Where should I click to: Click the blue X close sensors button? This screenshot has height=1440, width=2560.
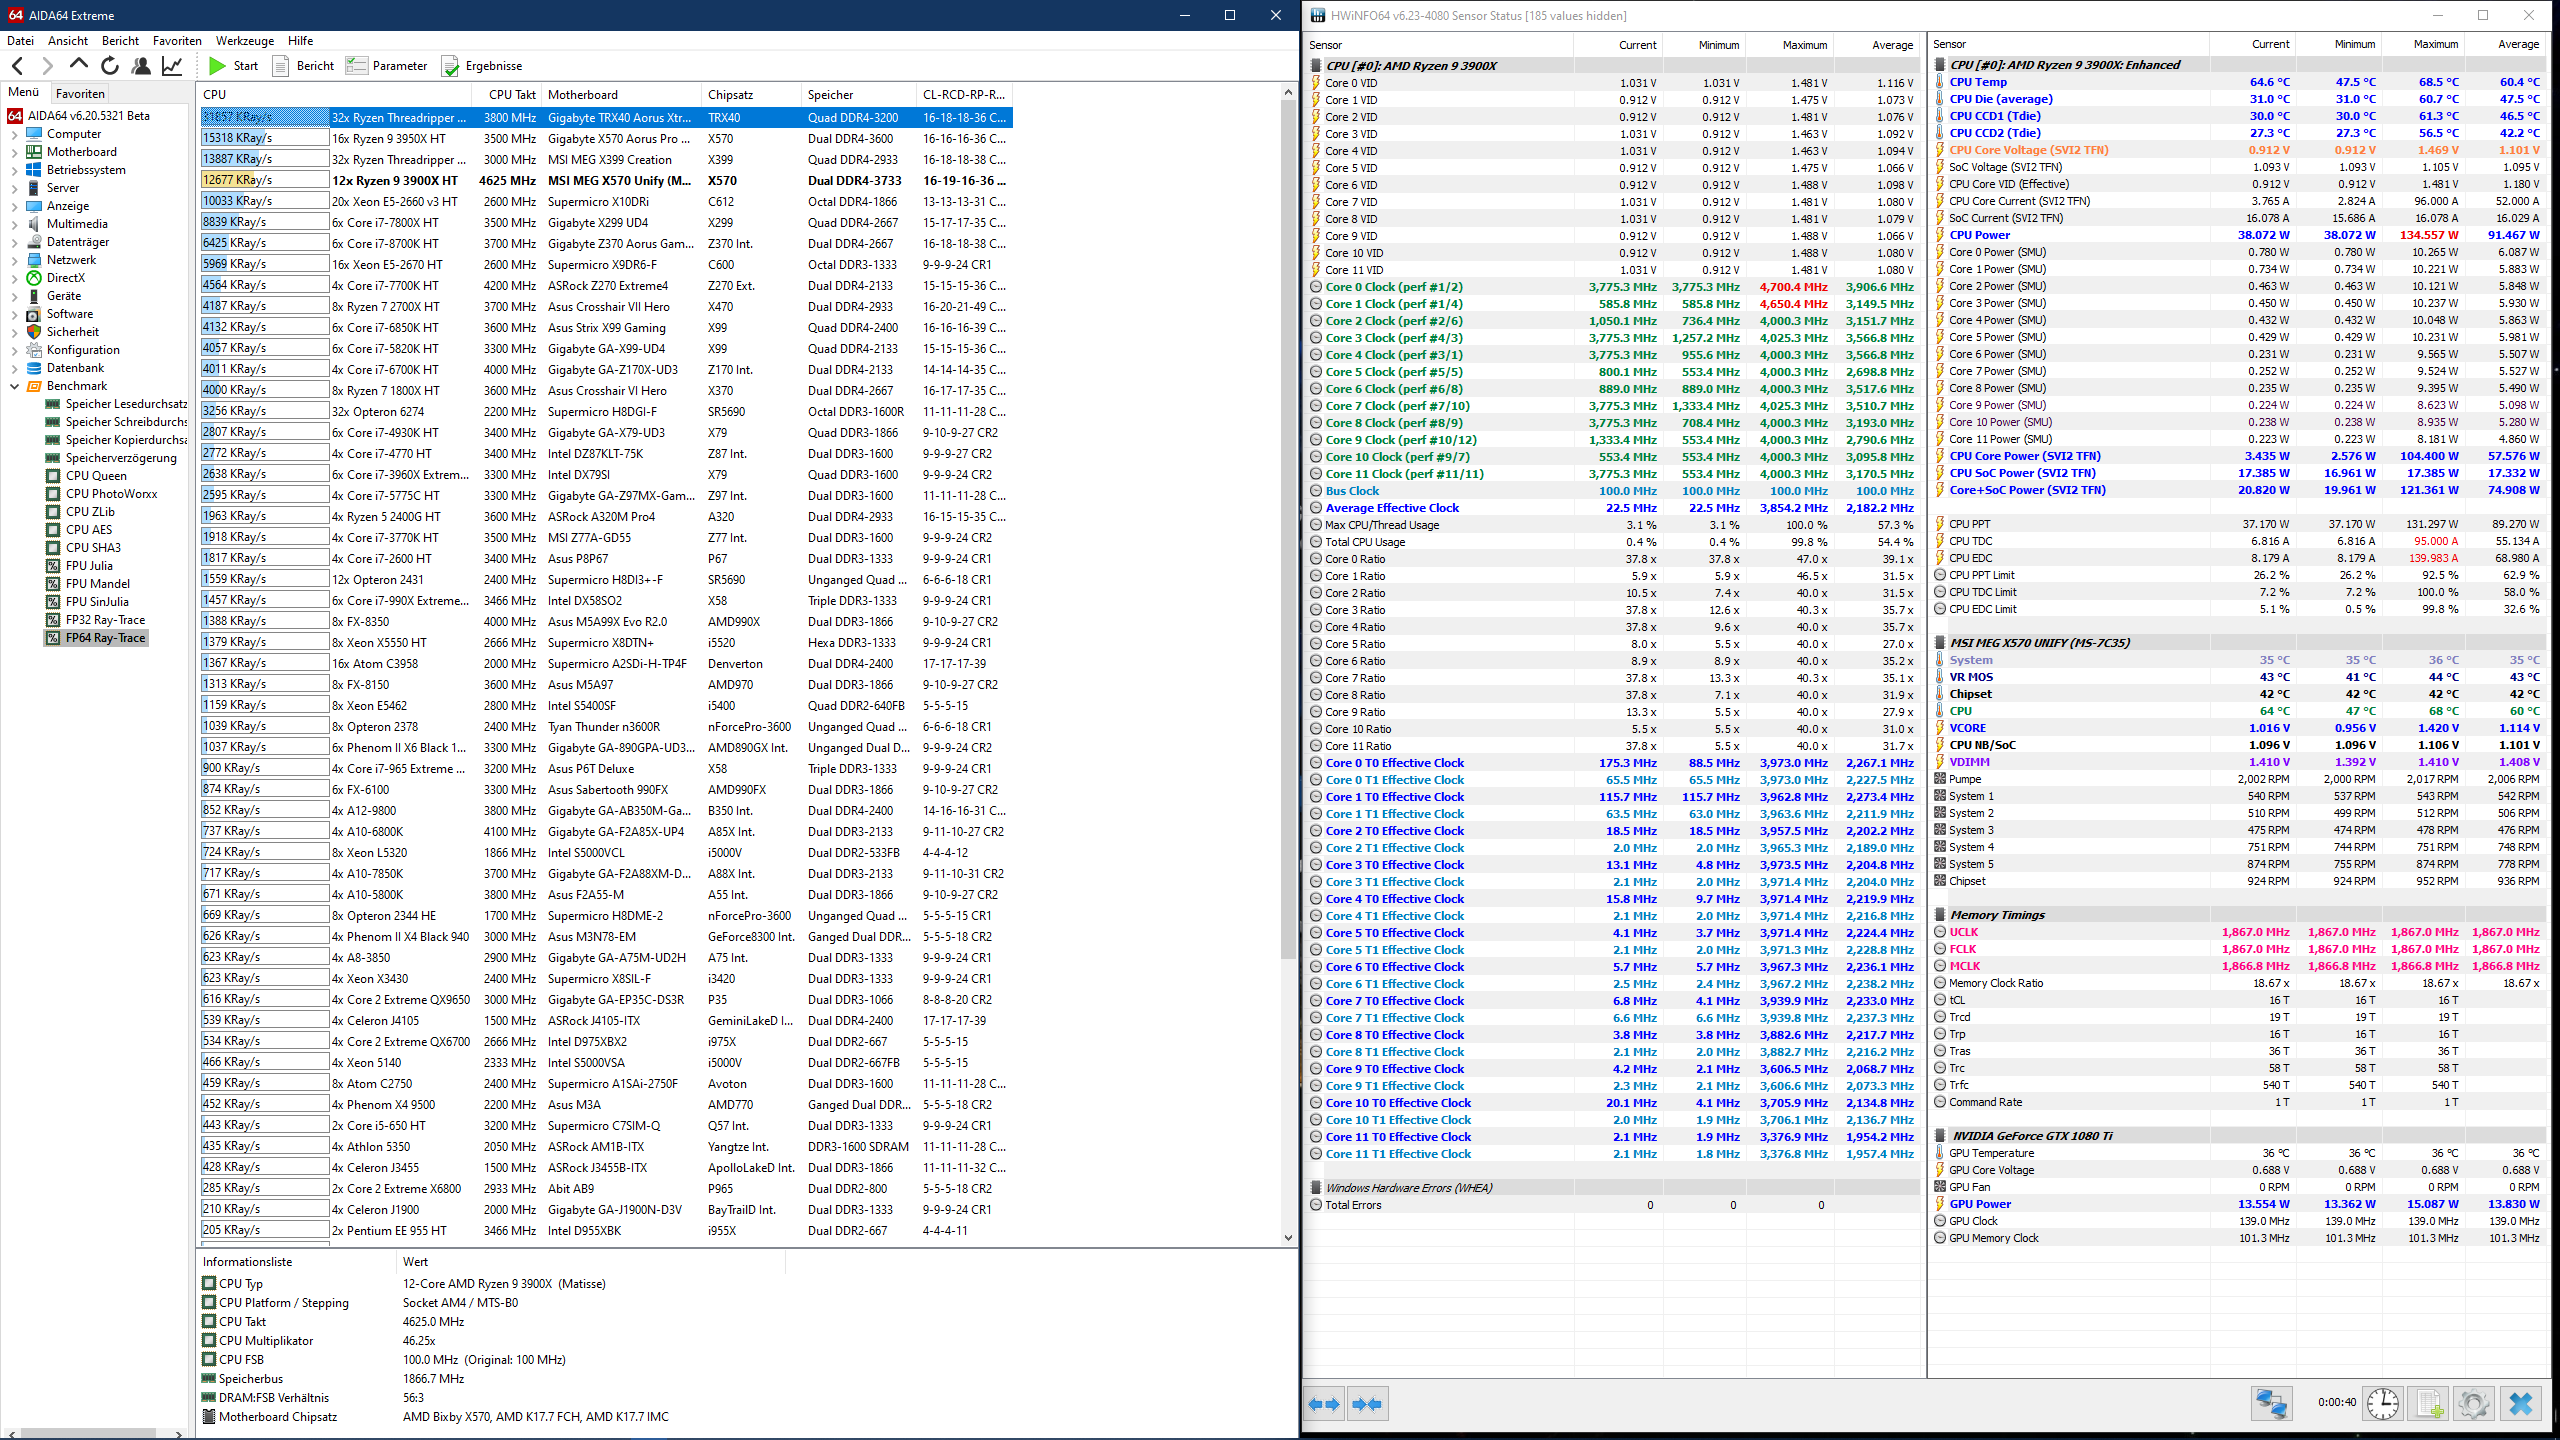[x=2520, y=1403]
